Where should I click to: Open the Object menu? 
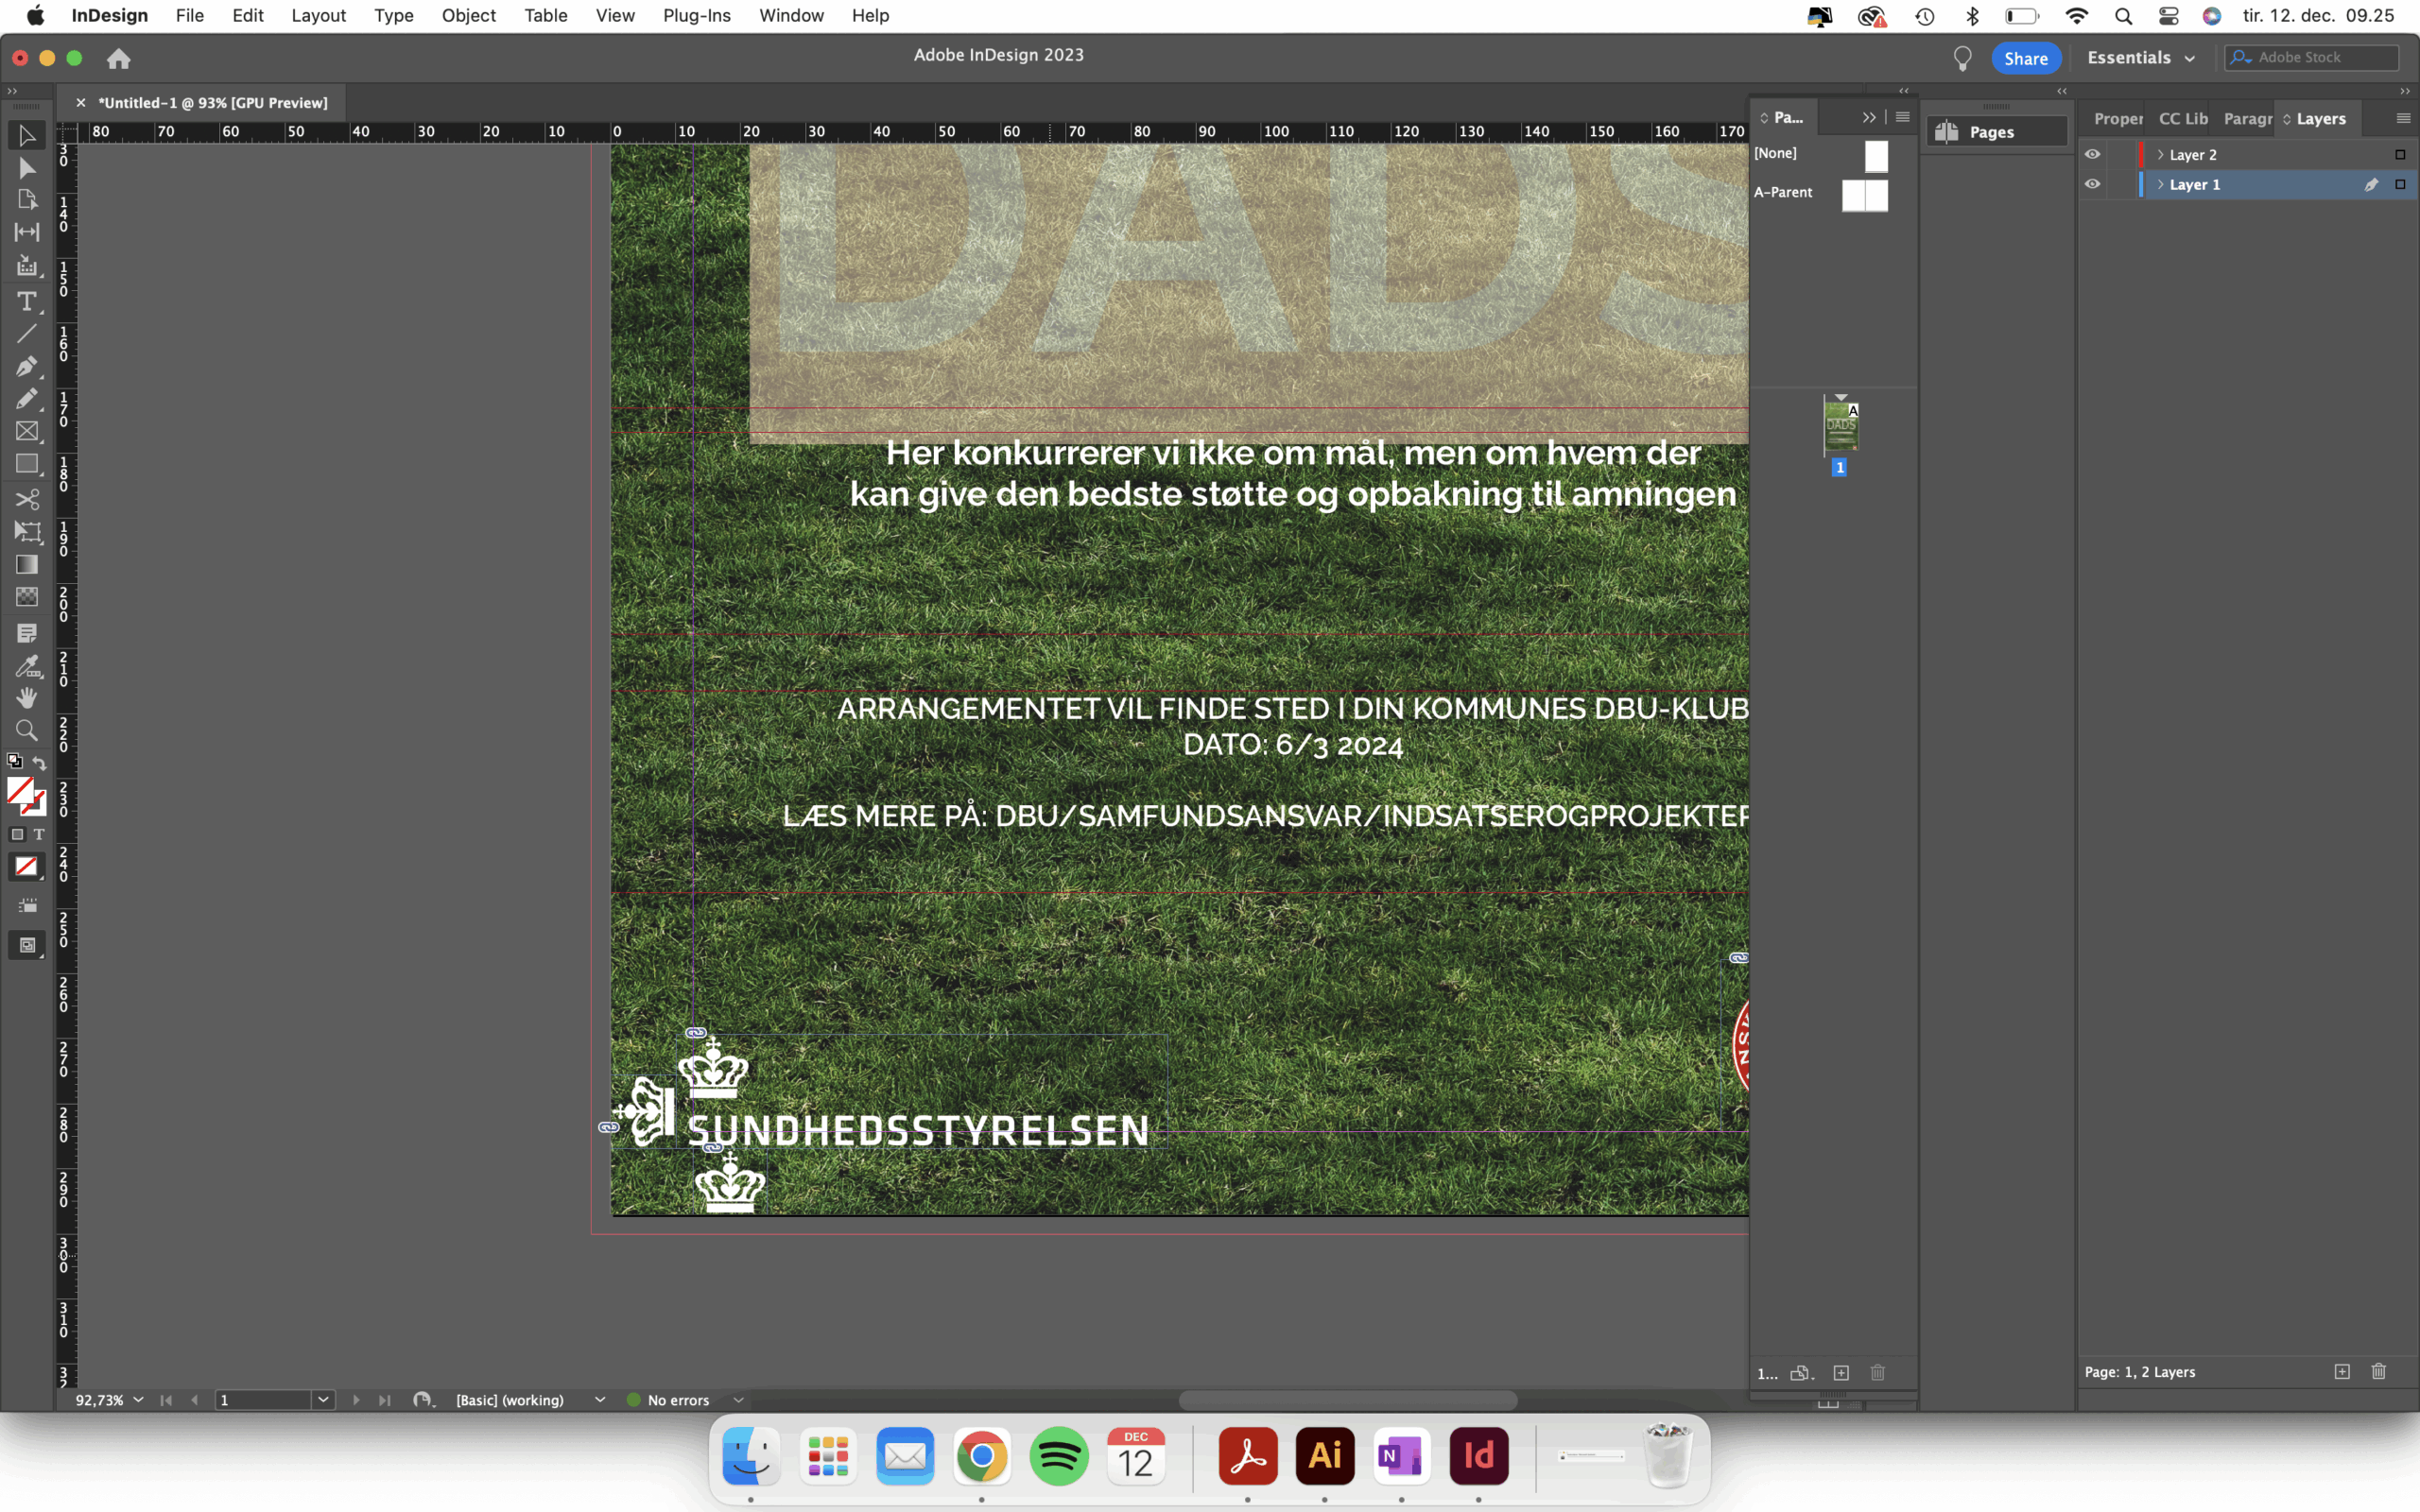[468, 16]
